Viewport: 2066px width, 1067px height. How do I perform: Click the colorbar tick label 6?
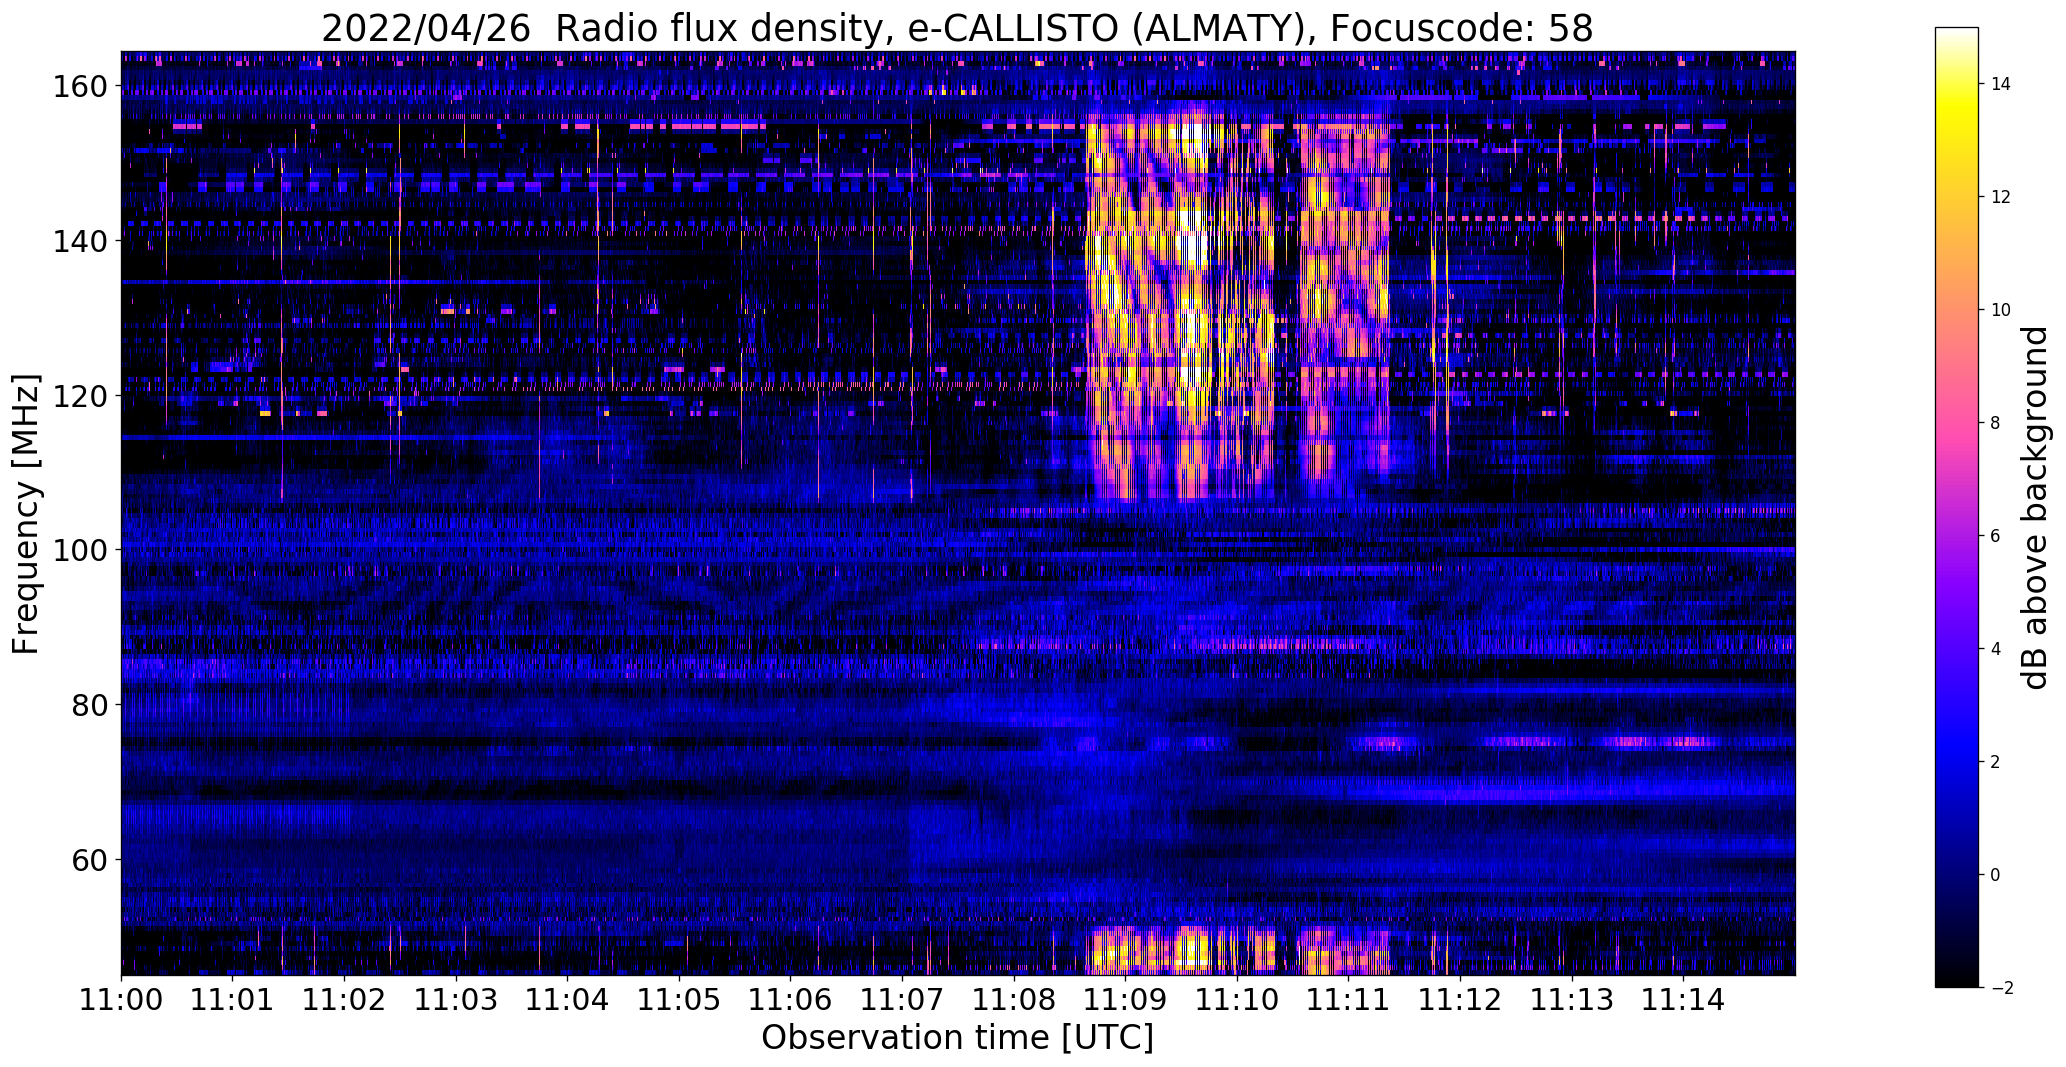1996,536
